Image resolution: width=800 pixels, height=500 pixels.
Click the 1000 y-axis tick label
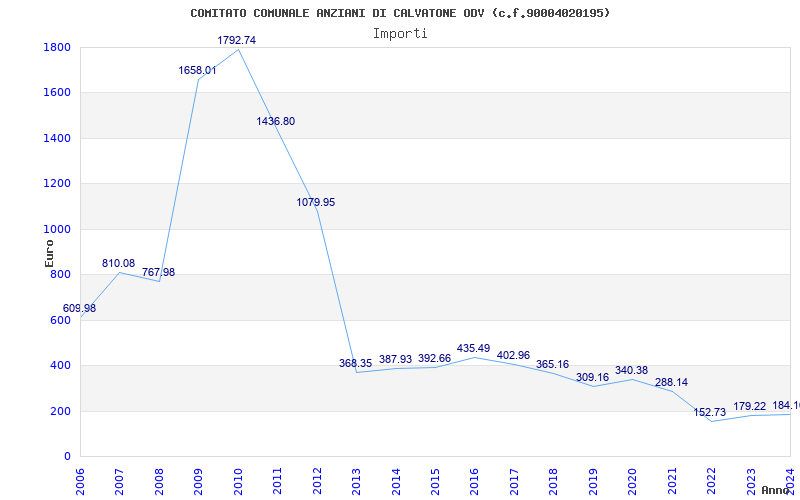point(57,230)
